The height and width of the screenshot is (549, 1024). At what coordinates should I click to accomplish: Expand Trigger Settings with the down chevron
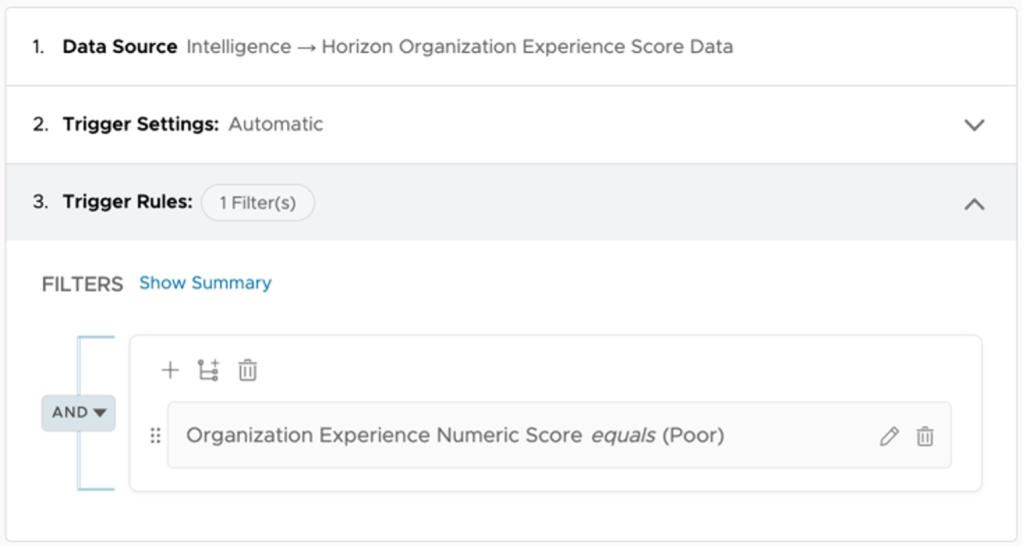973,125
